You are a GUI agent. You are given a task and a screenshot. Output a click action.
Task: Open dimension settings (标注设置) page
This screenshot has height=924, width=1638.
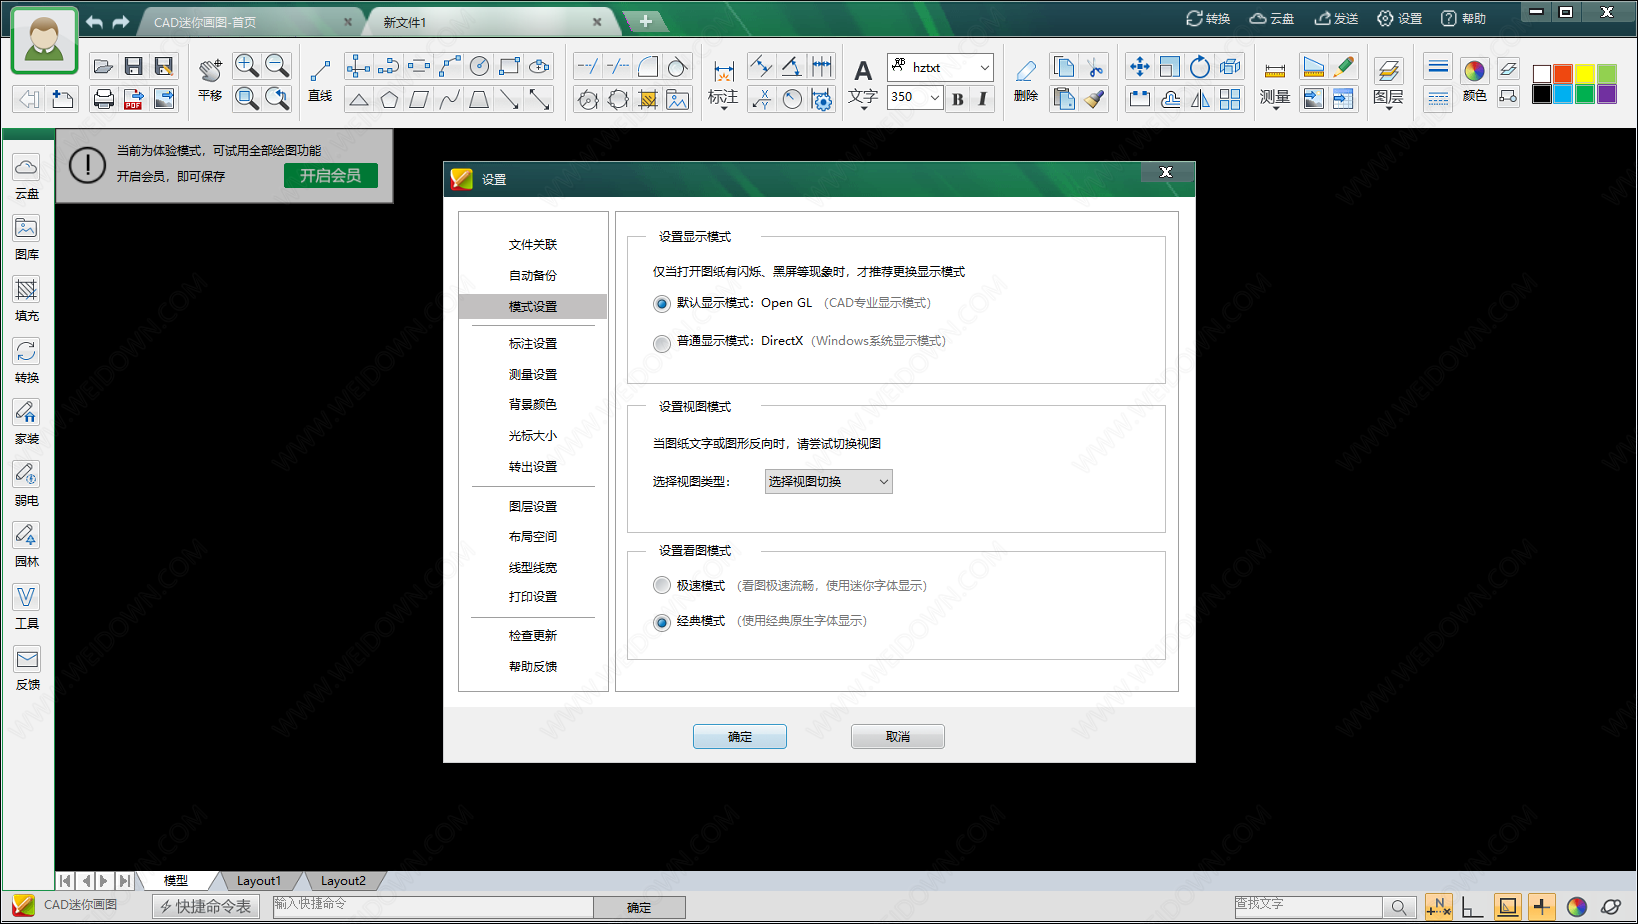[533, 344]
